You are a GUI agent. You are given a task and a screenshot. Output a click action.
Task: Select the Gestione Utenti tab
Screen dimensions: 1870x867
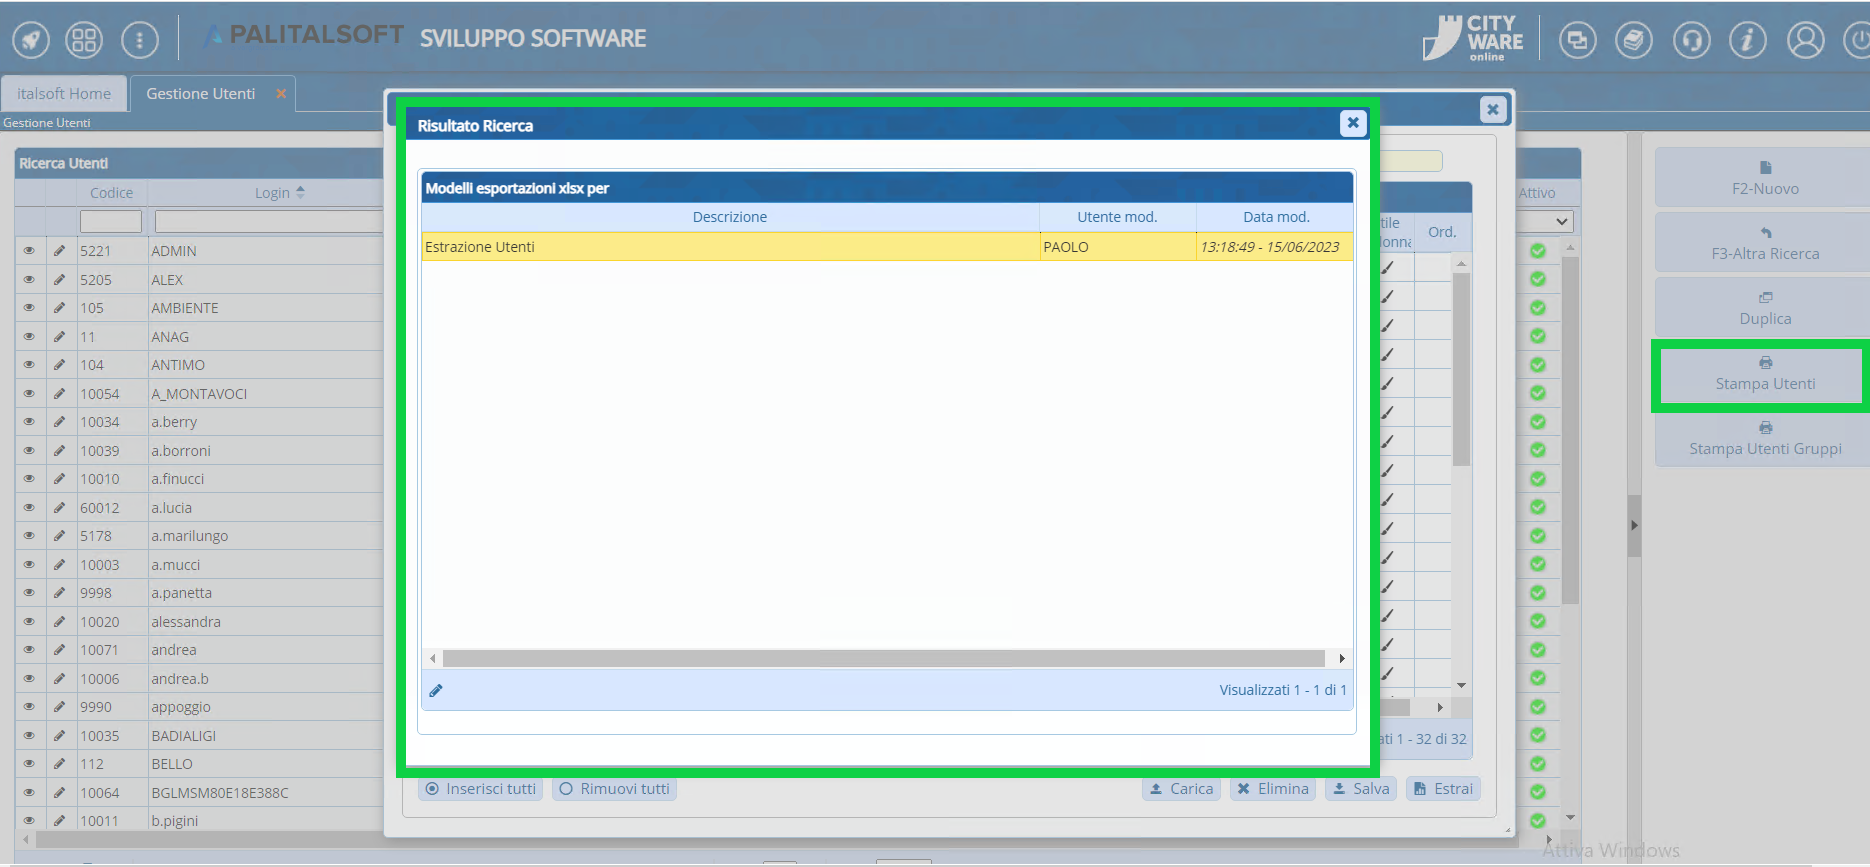coord(201,94)
